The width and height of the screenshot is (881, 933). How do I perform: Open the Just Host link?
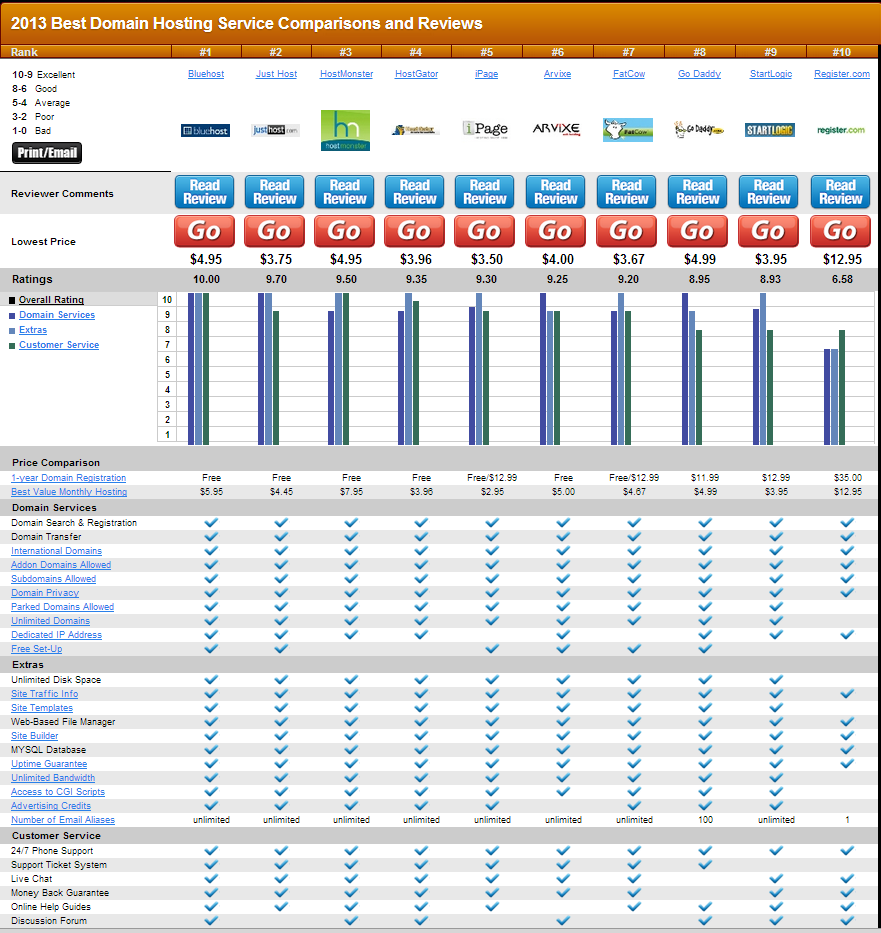(x=276, y=74)
